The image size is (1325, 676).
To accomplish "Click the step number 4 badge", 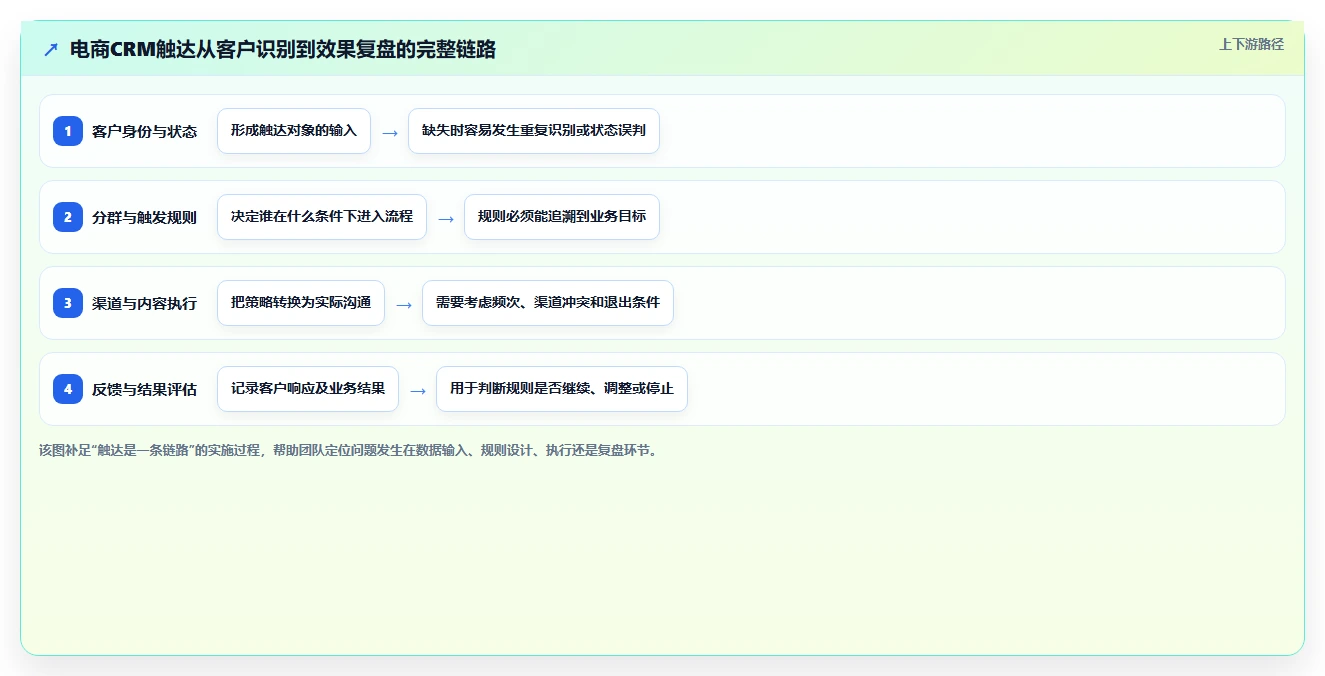I will click(68, 389).
